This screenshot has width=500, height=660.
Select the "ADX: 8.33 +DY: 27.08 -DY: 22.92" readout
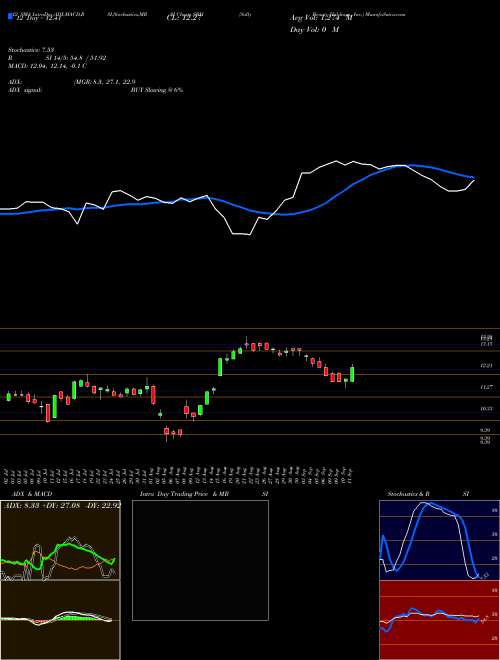click(x=62, y=505)
